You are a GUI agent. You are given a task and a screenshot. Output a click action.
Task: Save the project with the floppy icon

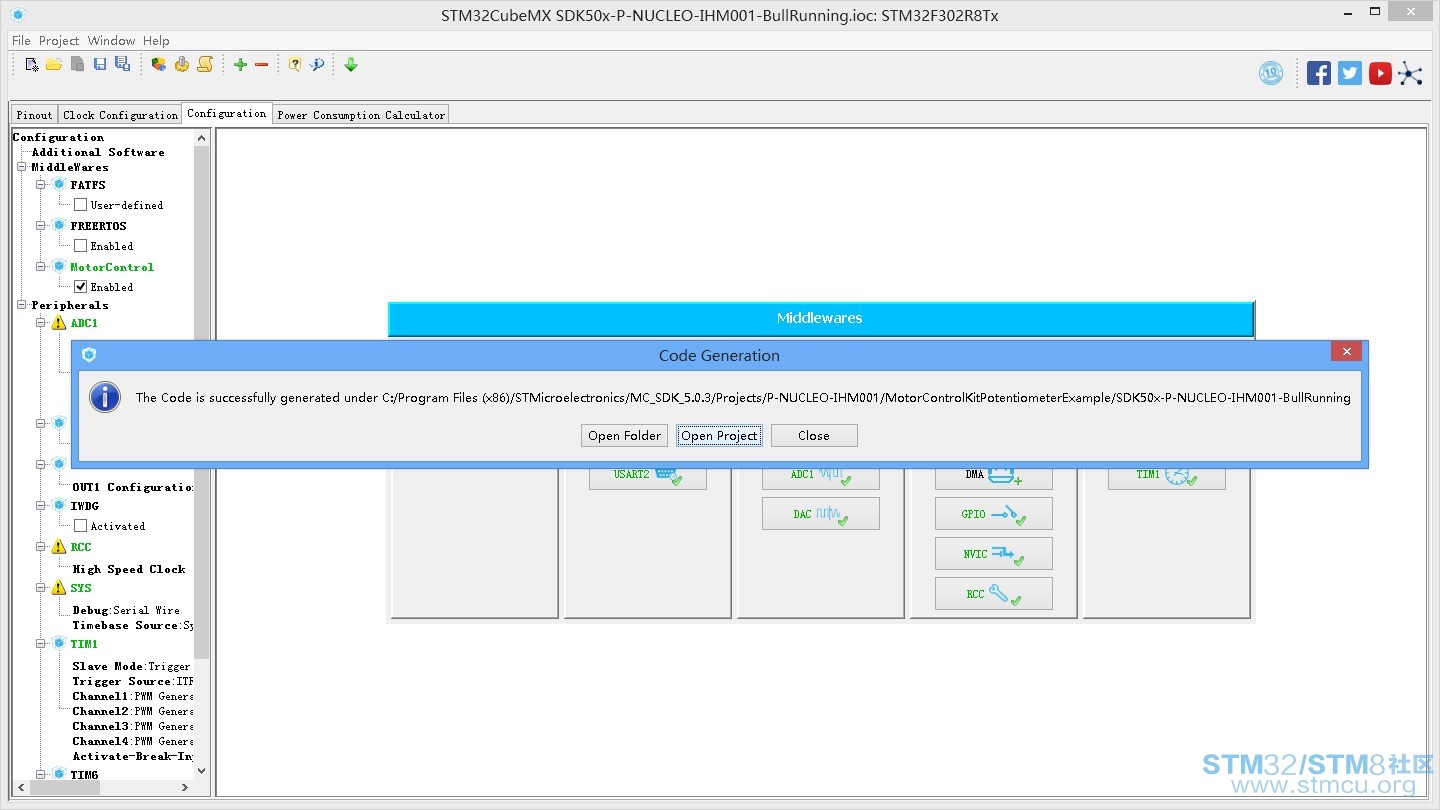coord(100,65)
